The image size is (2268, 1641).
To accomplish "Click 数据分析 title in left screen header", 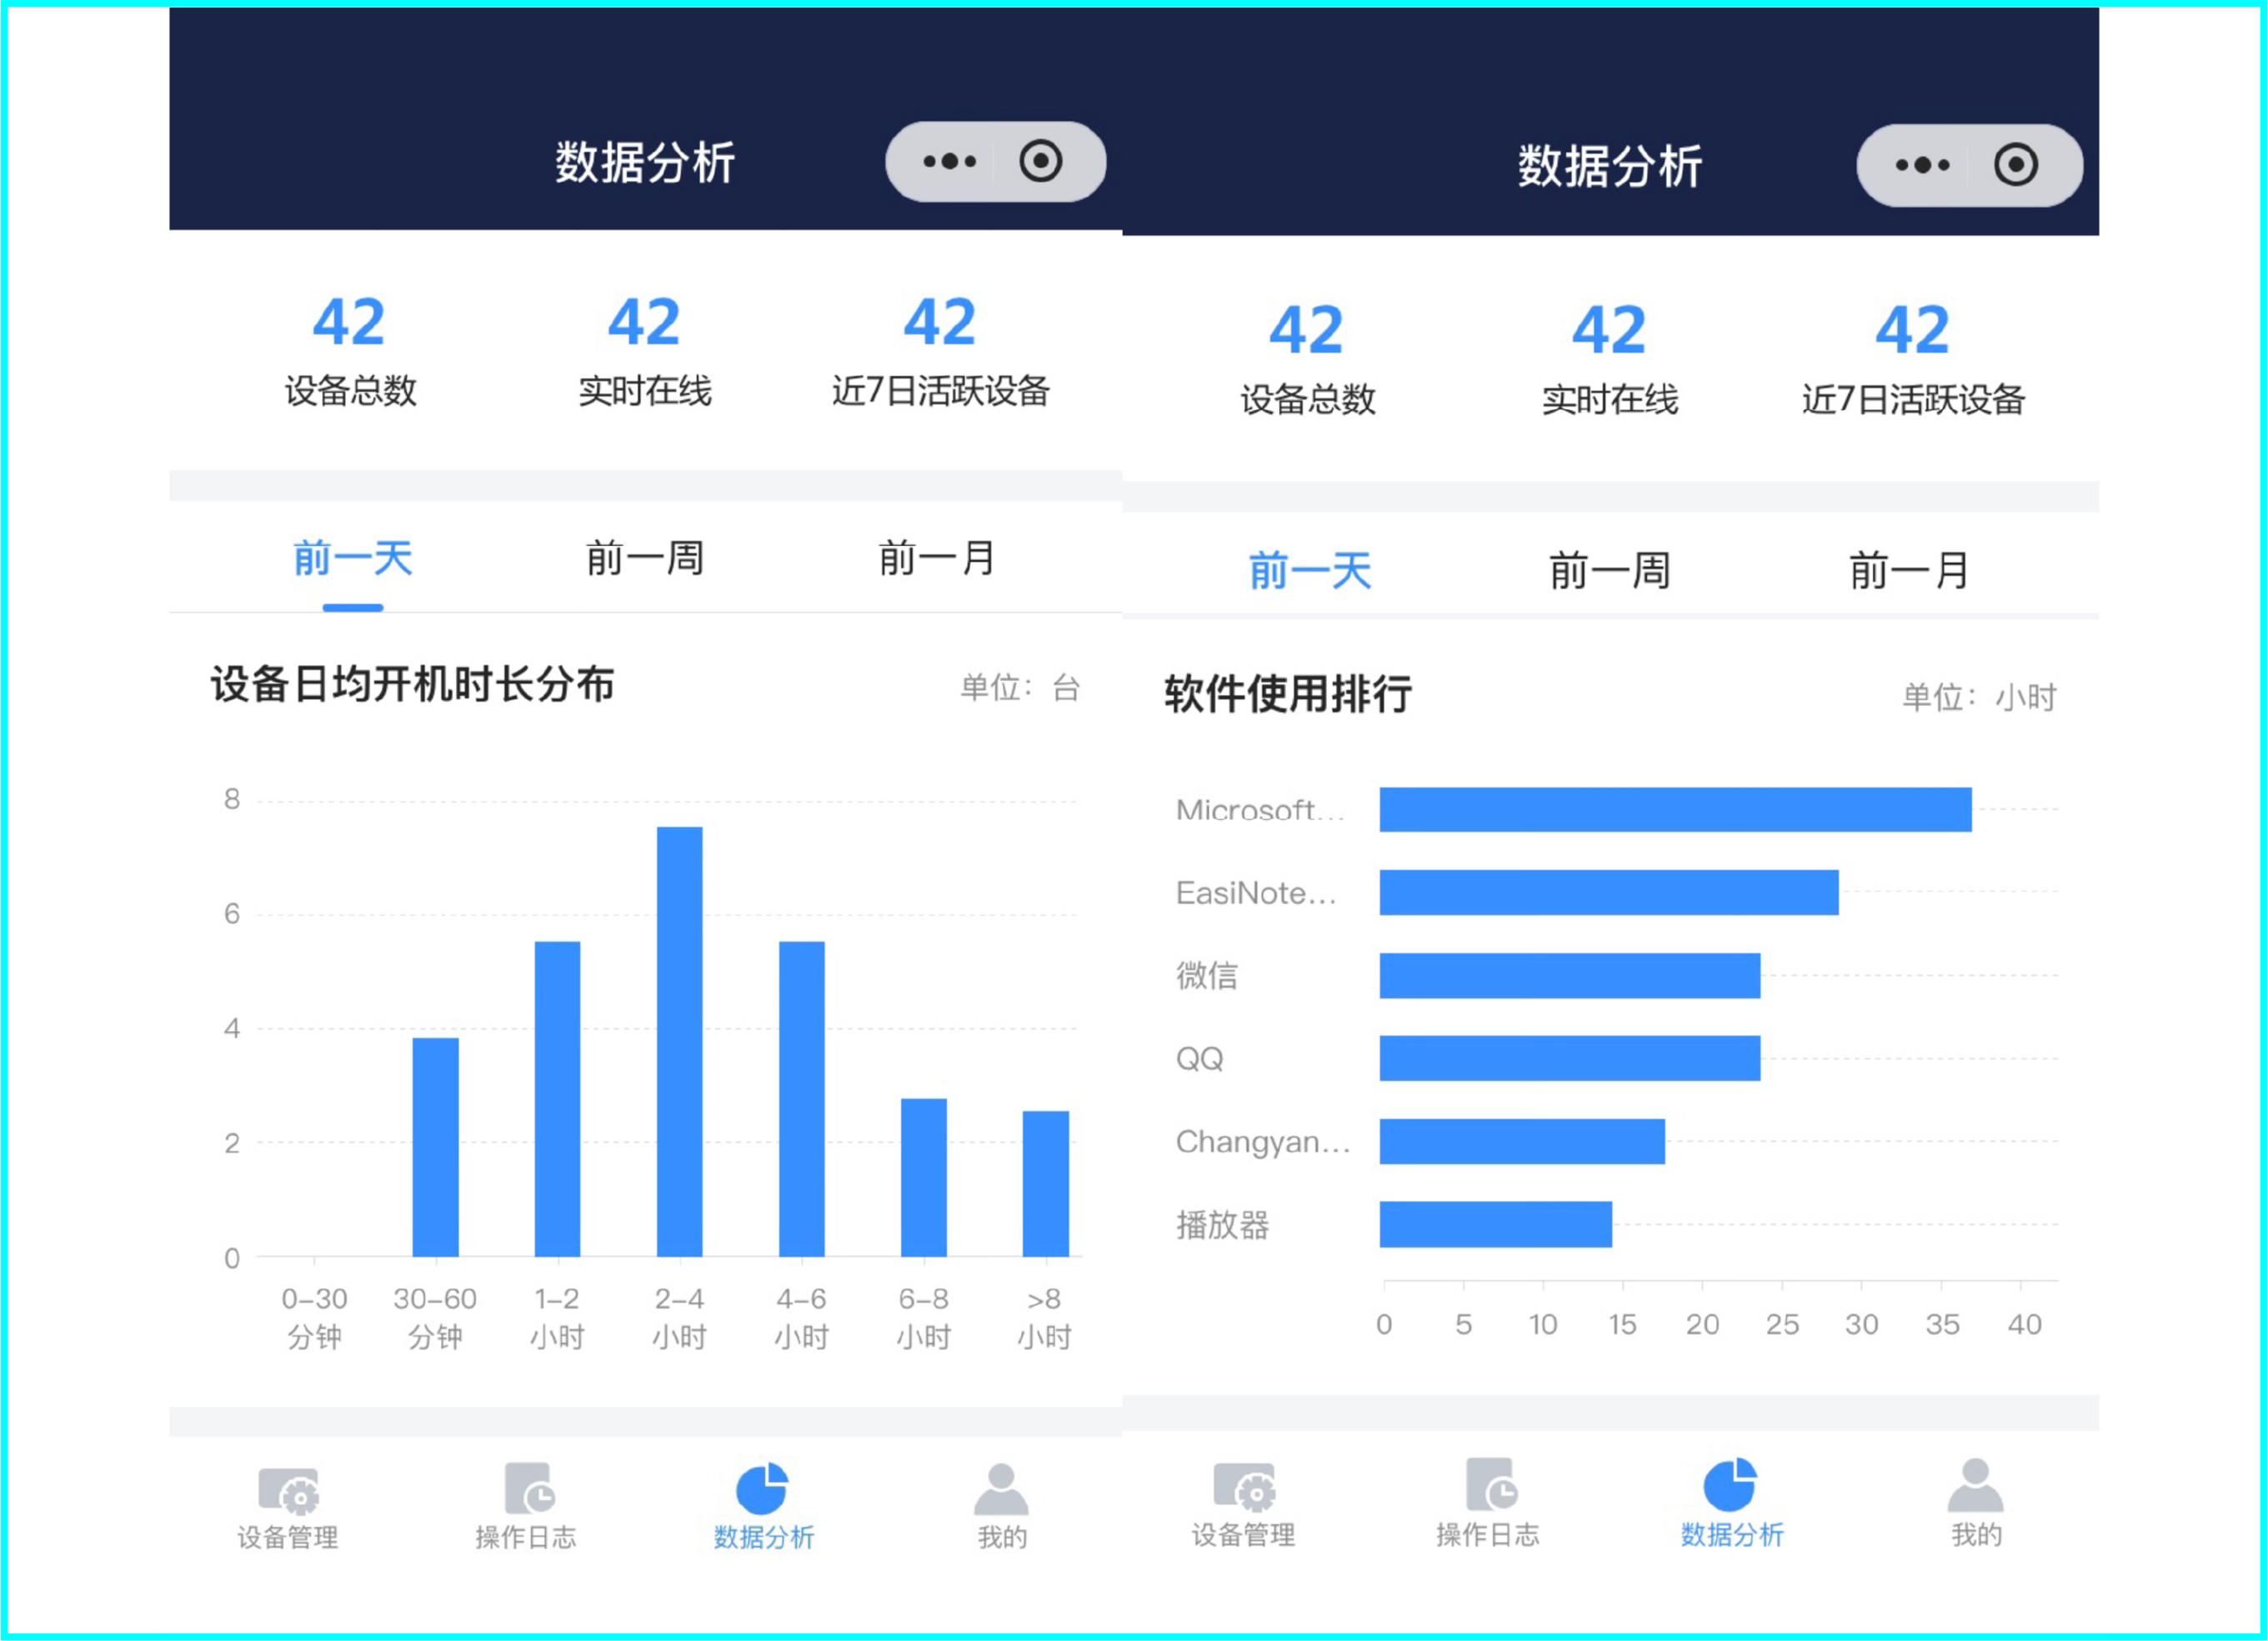I will tap(645, 162).
